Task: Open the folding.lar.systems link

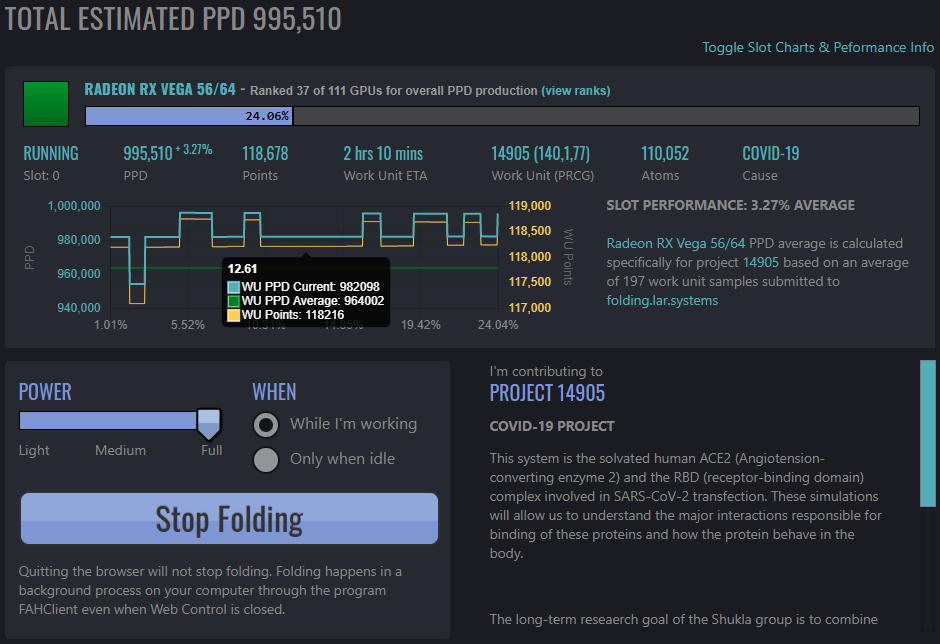Action: pos(662,300)
